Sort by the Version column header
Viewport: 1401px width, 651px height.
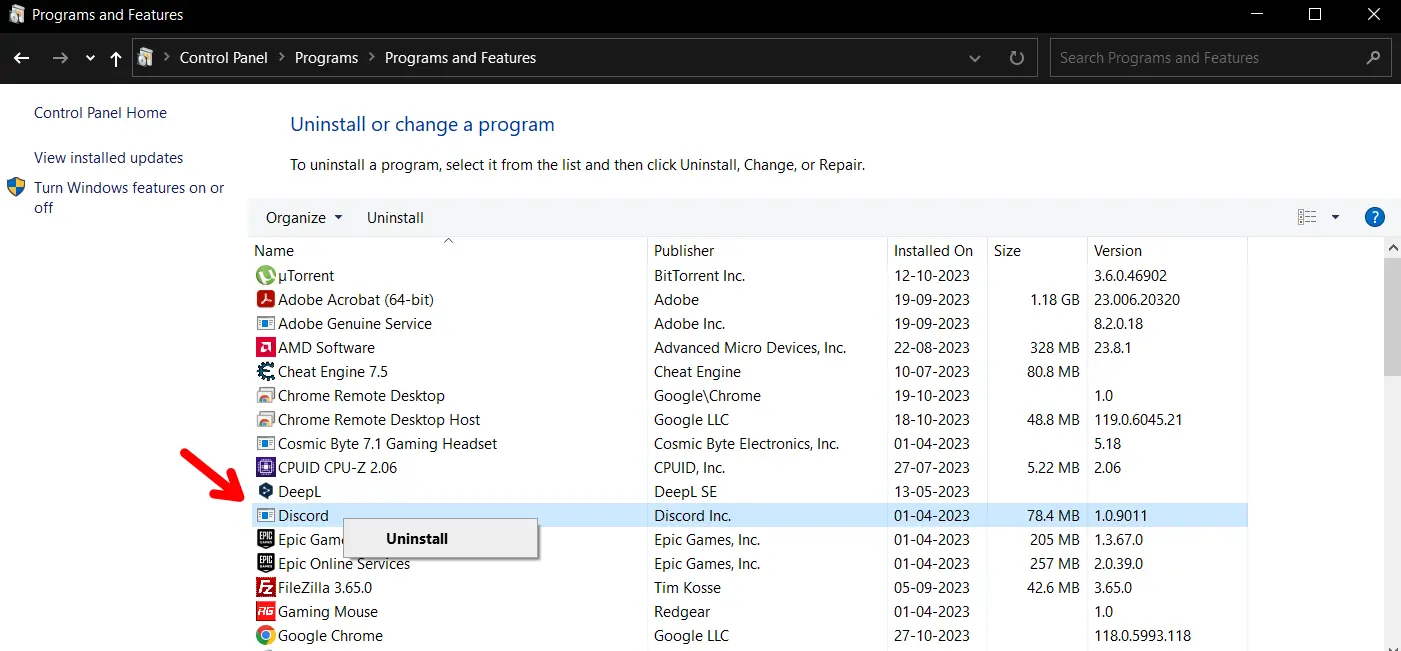(1167, 250)
